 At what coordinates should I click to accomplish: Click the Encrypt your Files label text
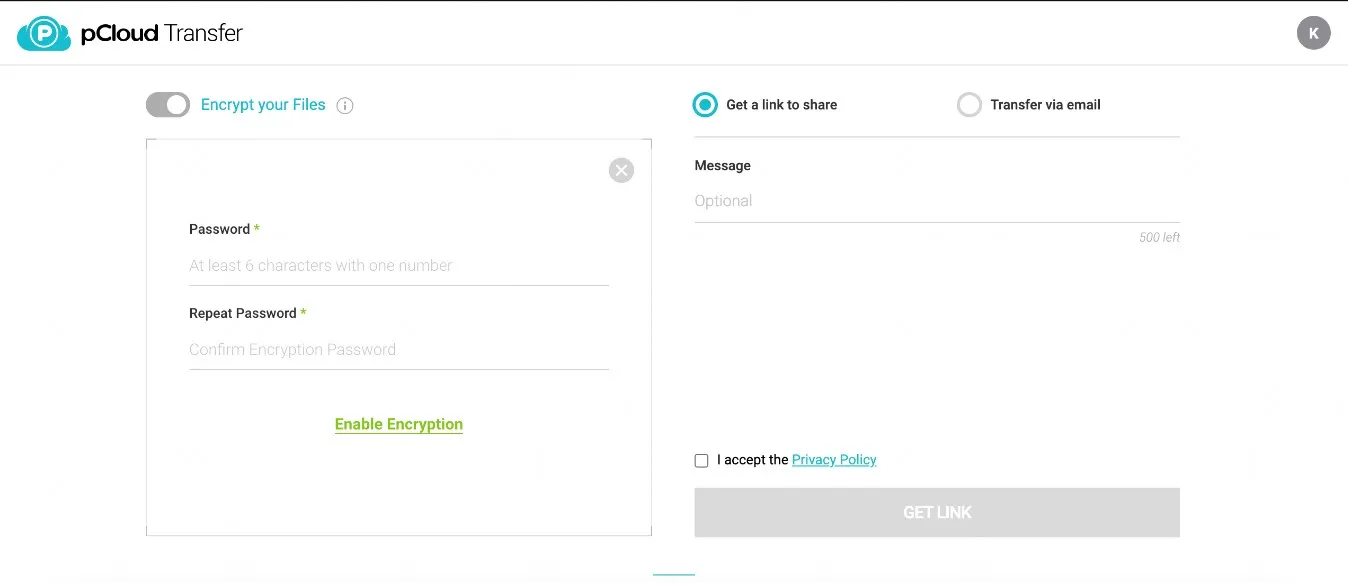point(263,105)
